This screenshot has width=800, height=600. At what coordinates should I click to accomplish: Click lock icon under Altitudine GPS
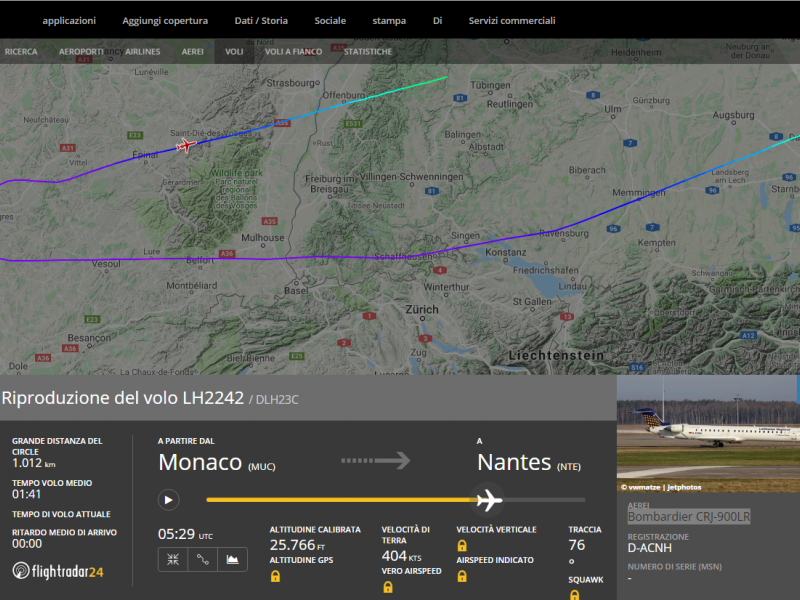point(276,577)
